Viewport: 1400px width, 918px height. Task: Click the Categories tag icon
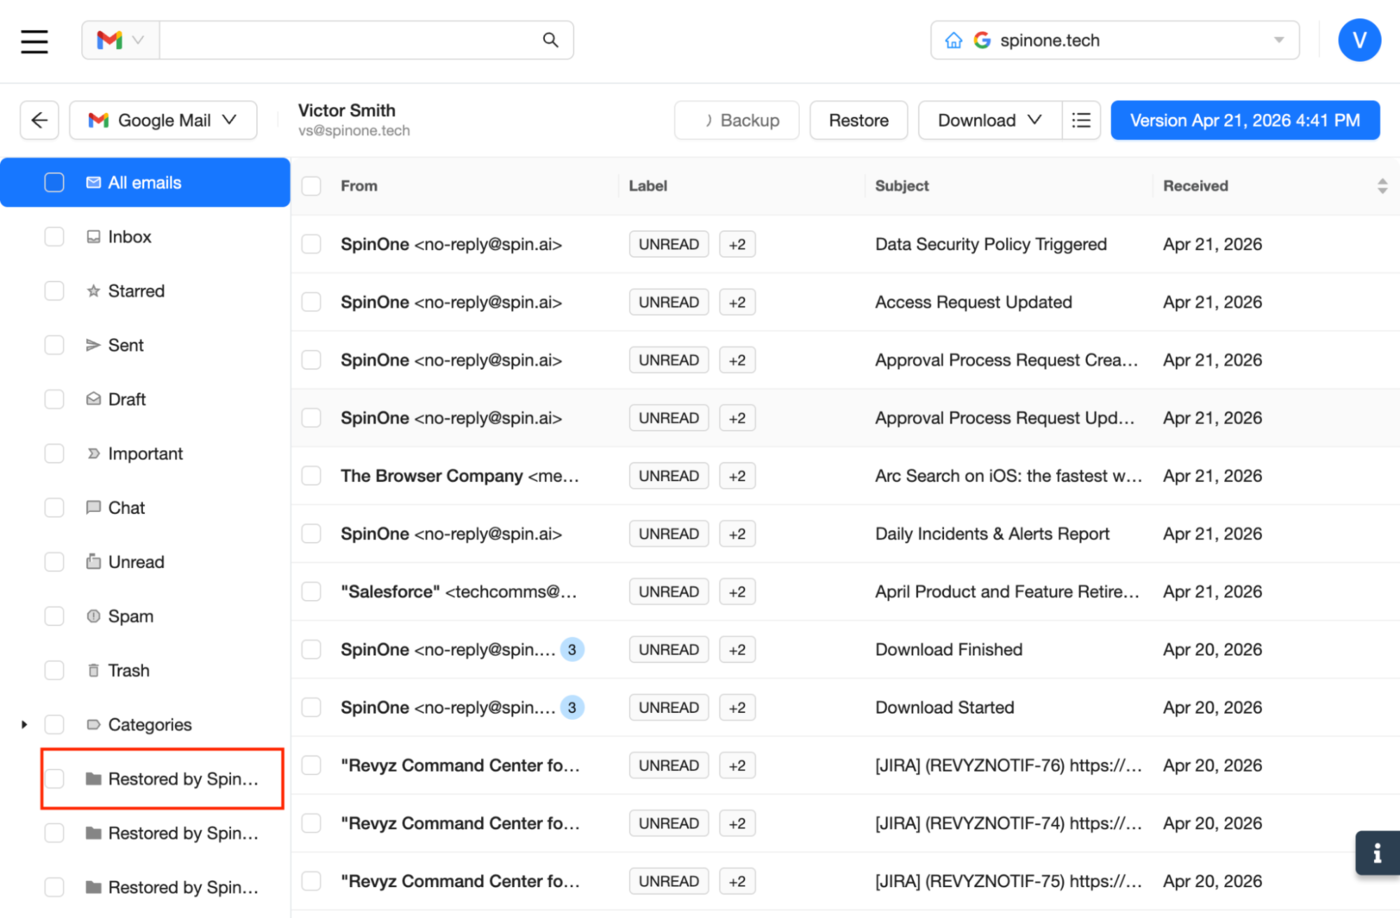(93, 724)
